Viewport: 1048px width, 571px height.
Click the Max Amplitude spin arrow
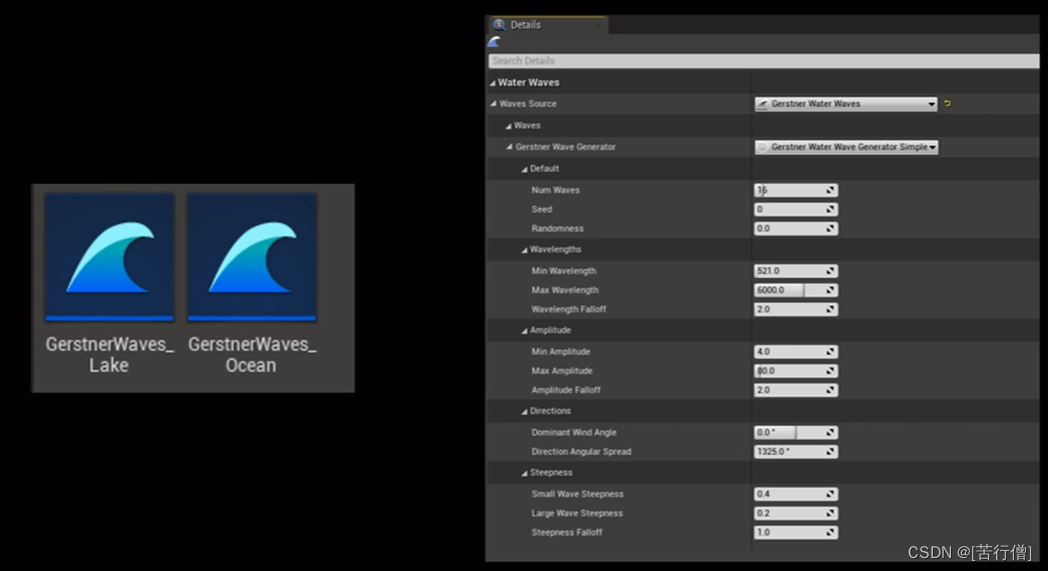[x=831, y=371]
